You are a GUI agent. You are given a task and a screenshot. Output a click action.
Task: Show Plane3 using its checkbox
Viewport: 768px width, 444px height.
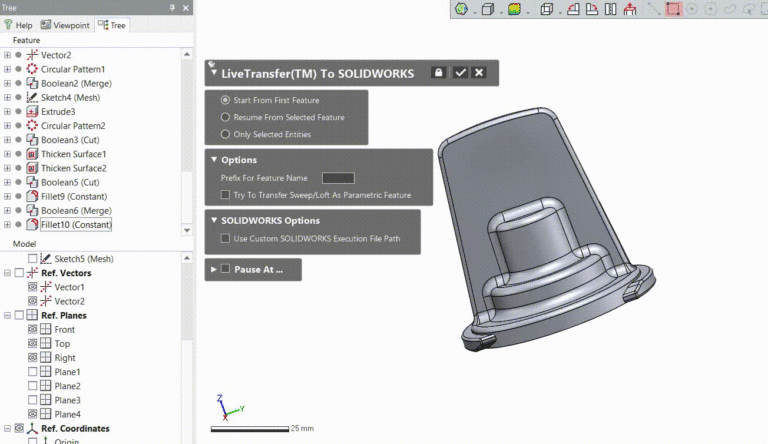[32, 400]
